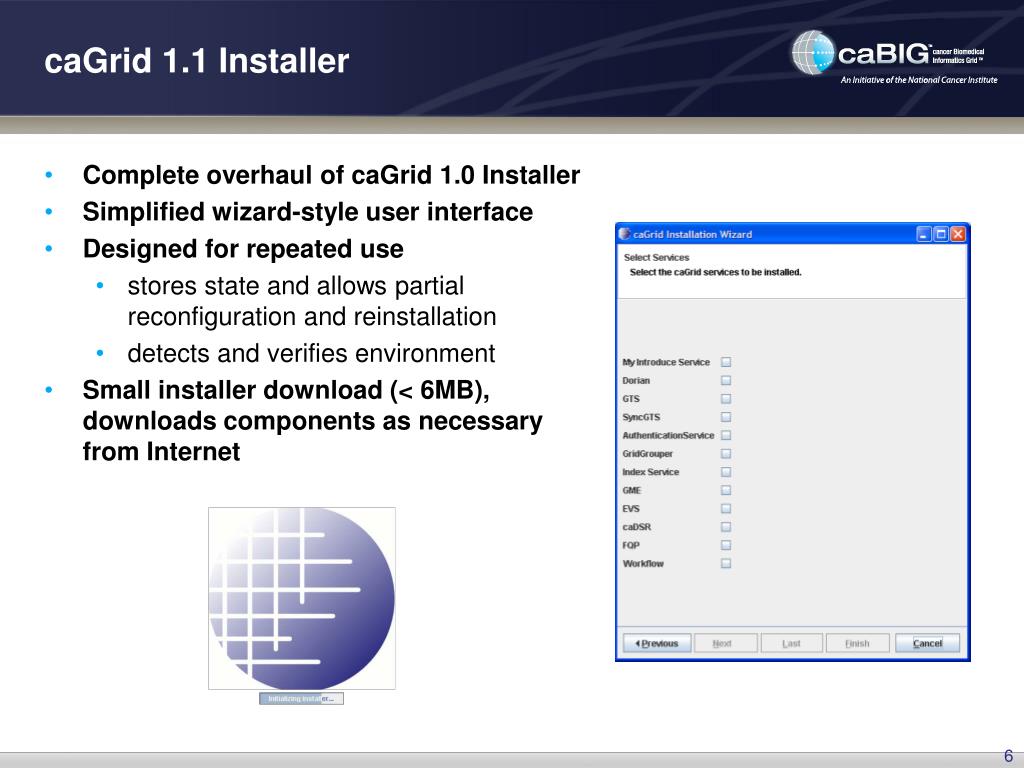Click the Finish button in wizard
The height and width of the screenshot is (768, 1024).
(857, 643)
